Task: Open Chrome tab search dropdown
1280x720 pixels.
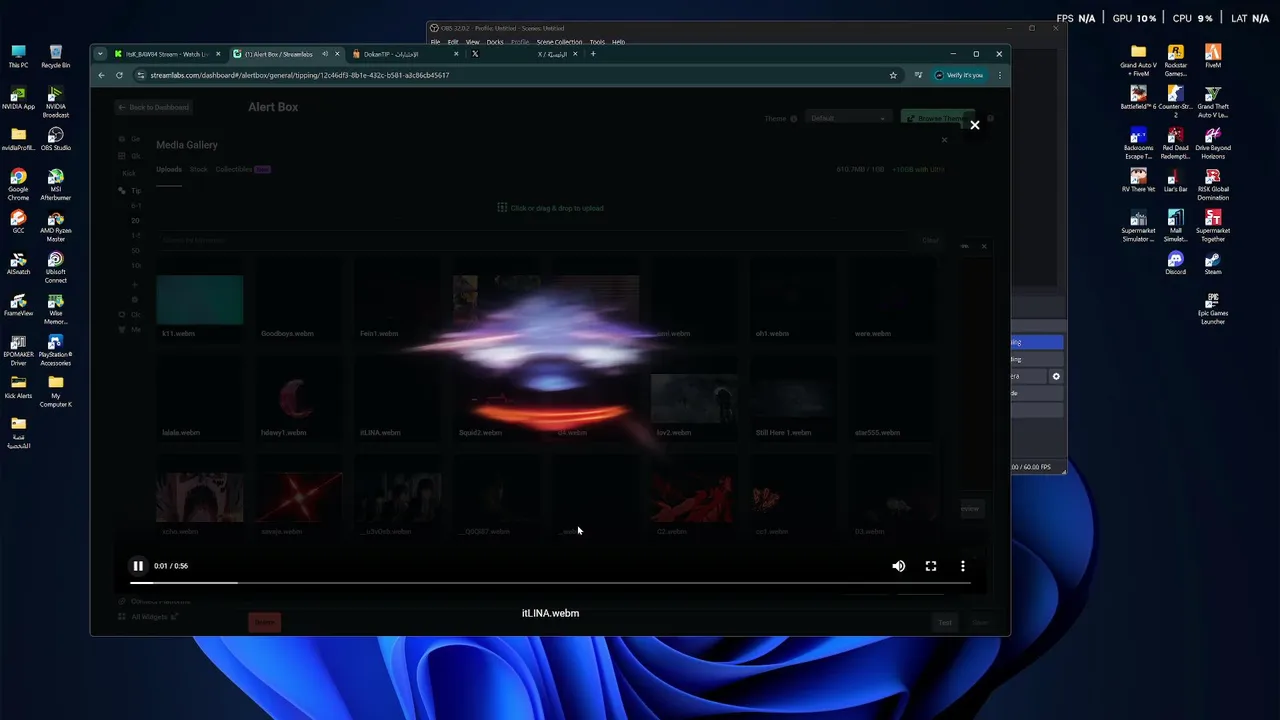Action: point(100,54)
